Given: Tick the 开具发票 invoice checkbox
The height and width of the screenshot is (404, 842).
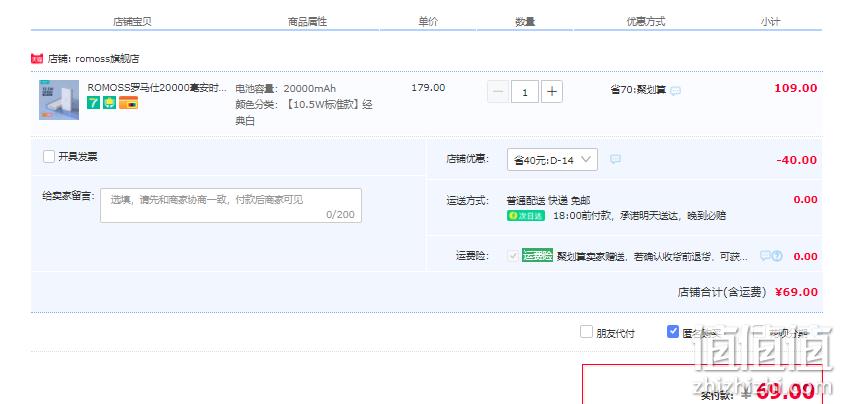Looking at the screenshot, I should point(49,157).
